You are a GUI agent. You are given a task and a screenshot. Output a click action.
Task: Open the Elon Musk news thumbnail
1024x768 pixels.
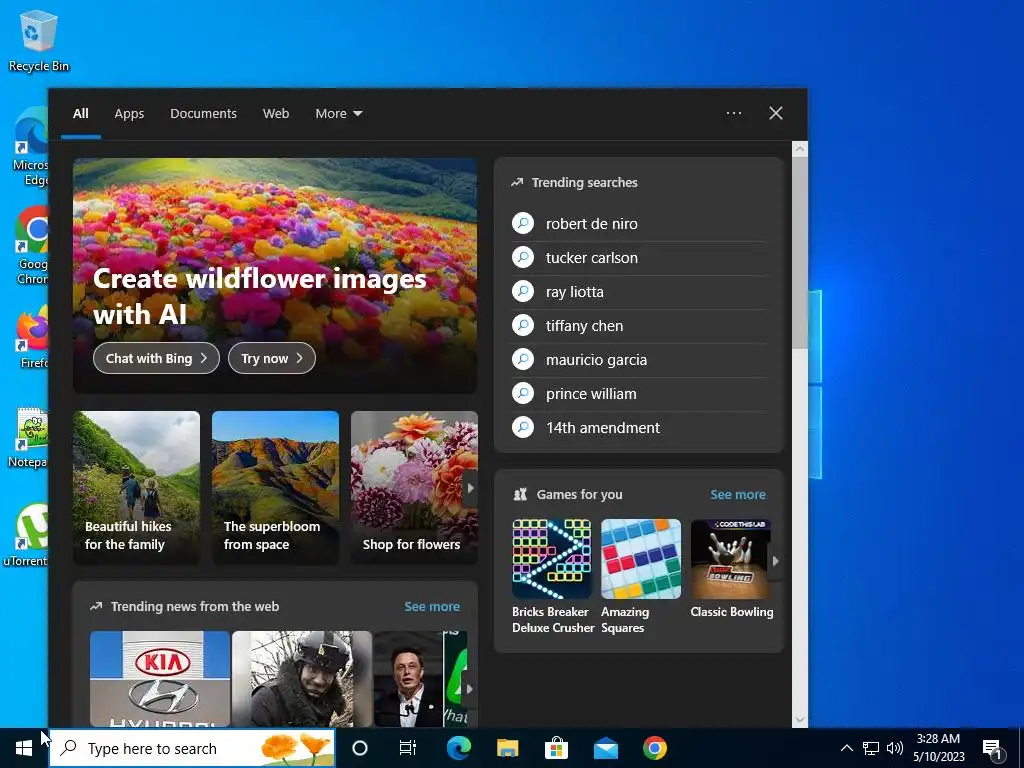pyautogui.click(x=408, y=679)
